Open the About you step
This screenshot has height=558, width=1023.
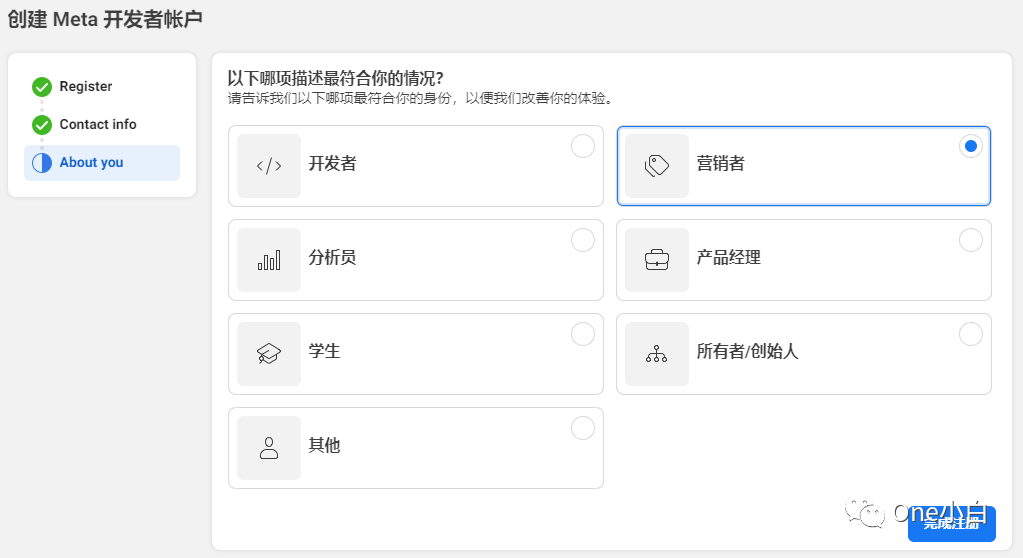(102, 163)
